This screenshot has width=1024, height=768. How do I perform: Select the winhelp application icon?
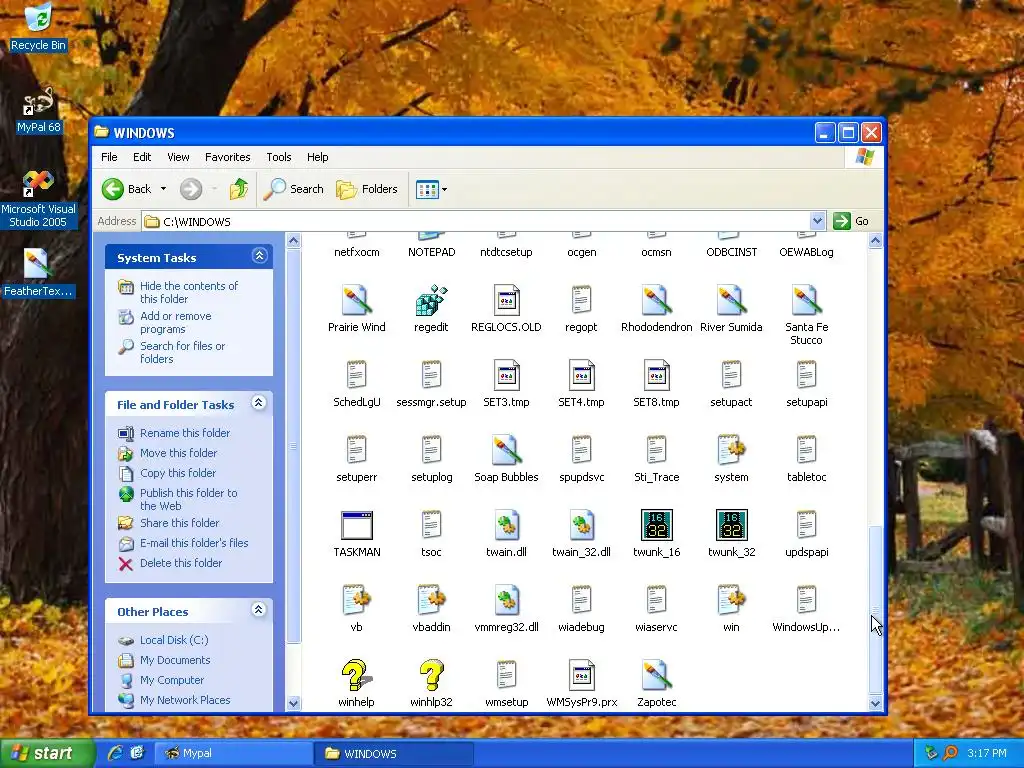click(x=357, y=675)
